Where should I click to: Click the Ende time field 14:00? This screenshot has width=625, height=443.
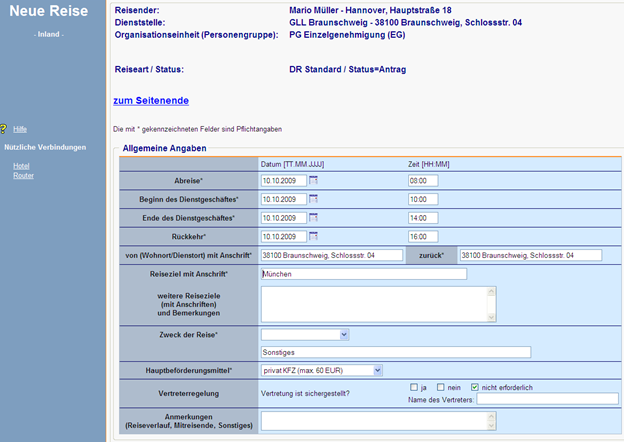click(423, 218)
